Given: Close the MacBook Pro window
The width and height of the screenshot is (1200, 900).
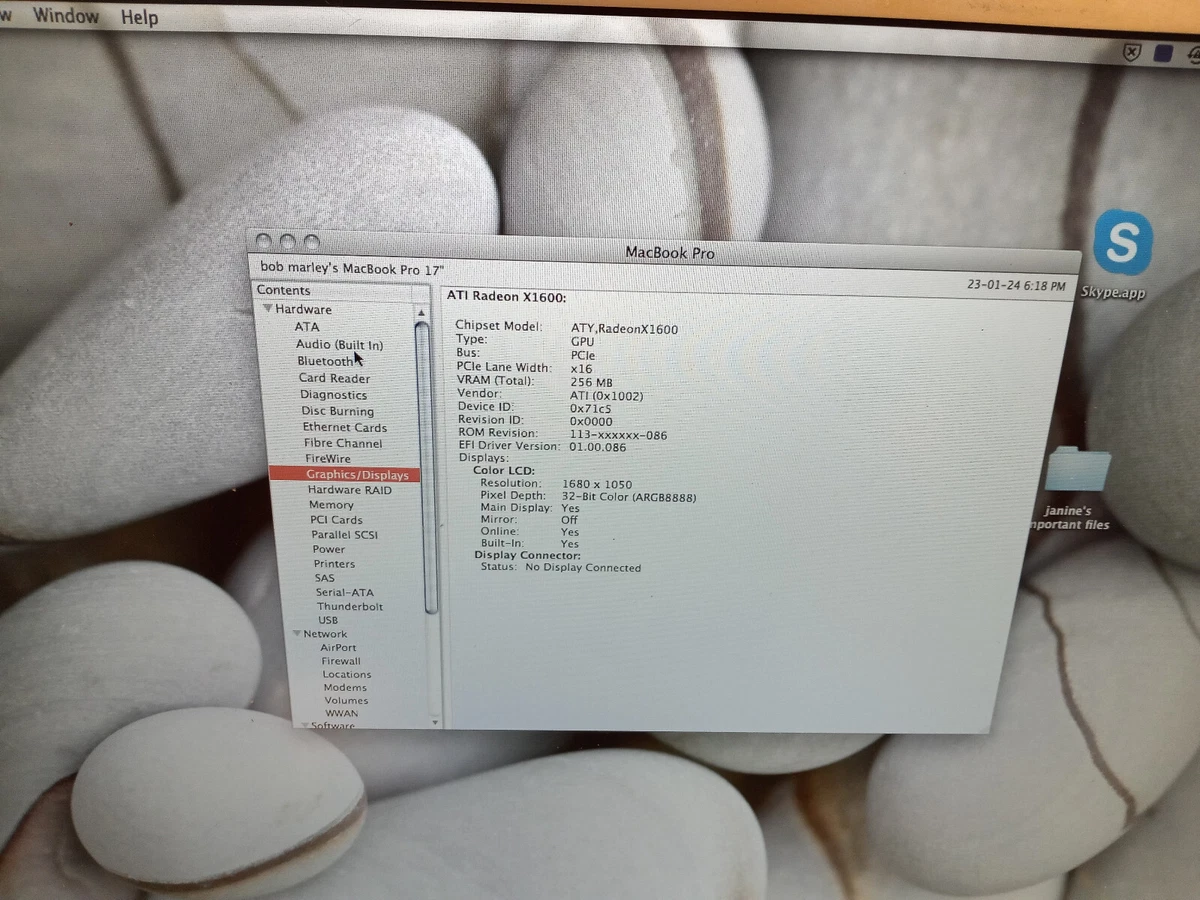Looking at the screenshot, I should (x=264, y=241).
